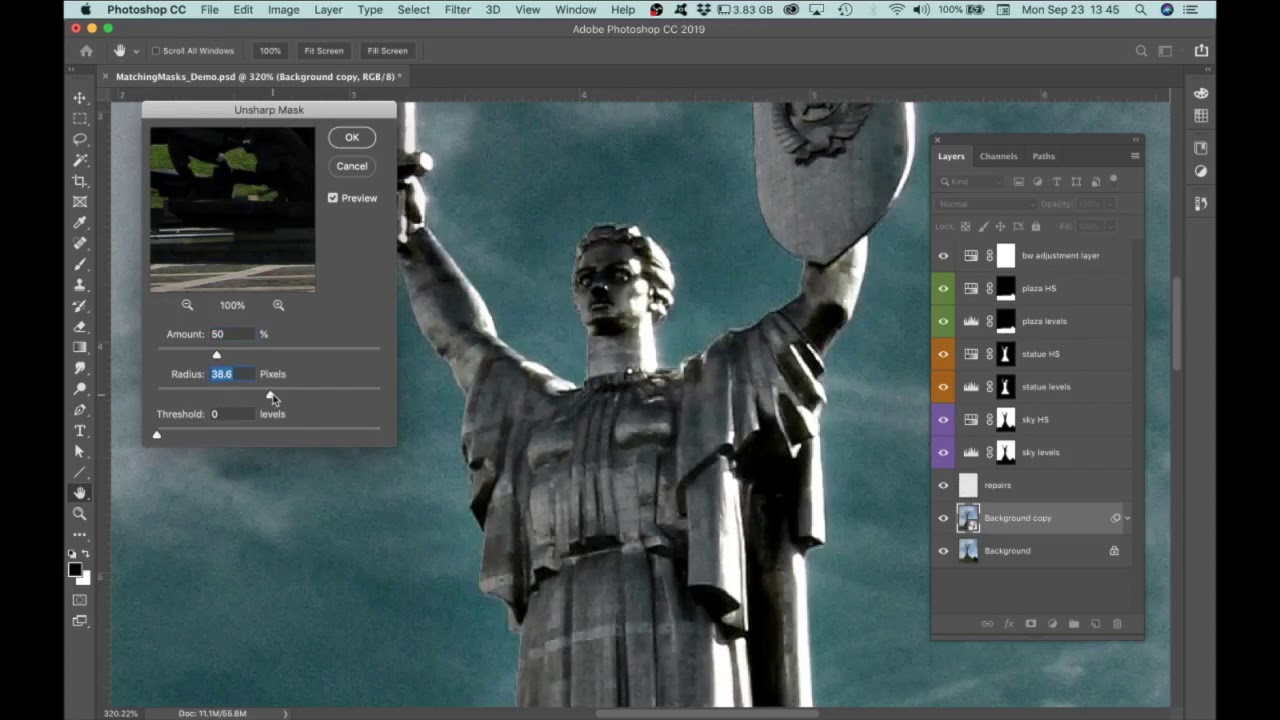Open the layer blend mode dropdown
The image size is (1280, 720).
click(985, 204)
